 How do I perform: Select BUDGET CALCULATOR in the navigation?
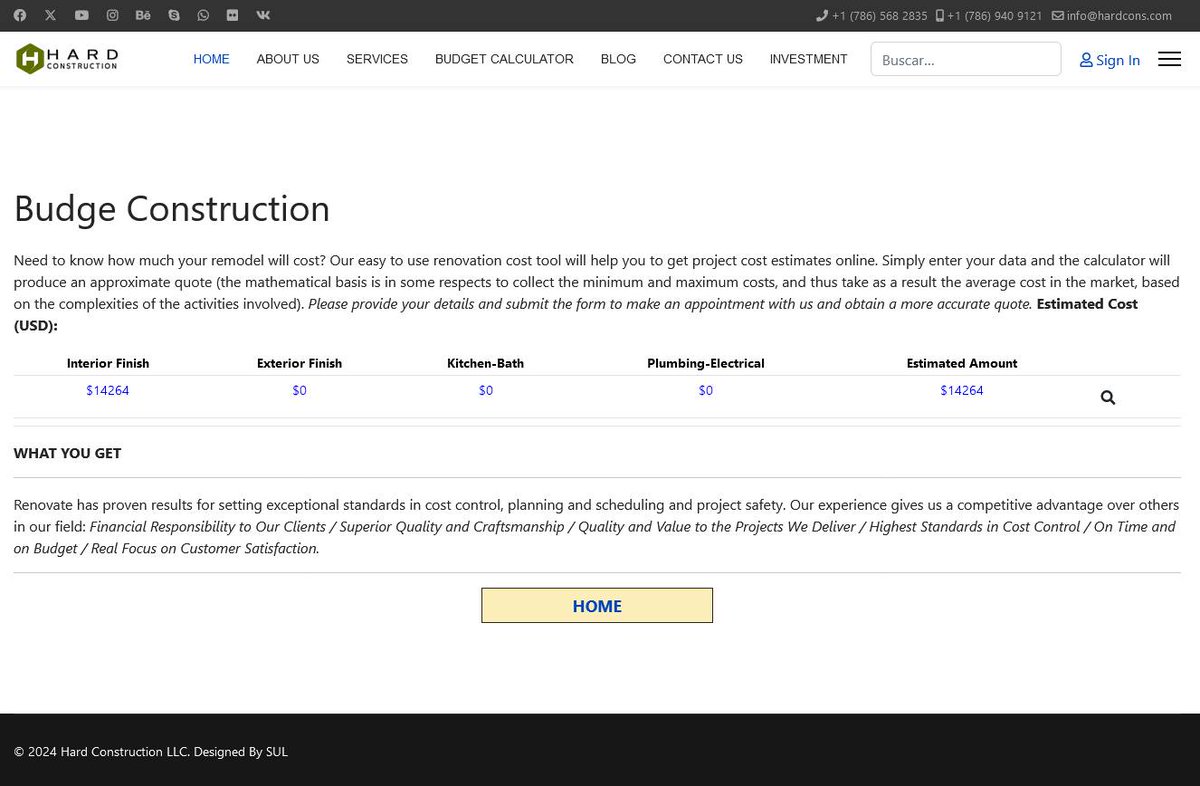pyautogui.click(x=504, y=59)
